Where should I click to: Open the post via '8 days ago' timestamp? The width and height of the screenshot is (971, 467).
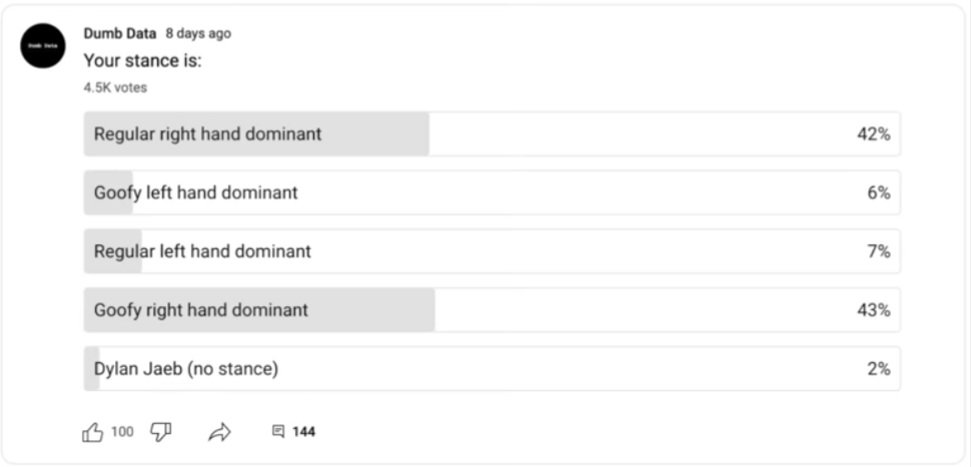198,33
